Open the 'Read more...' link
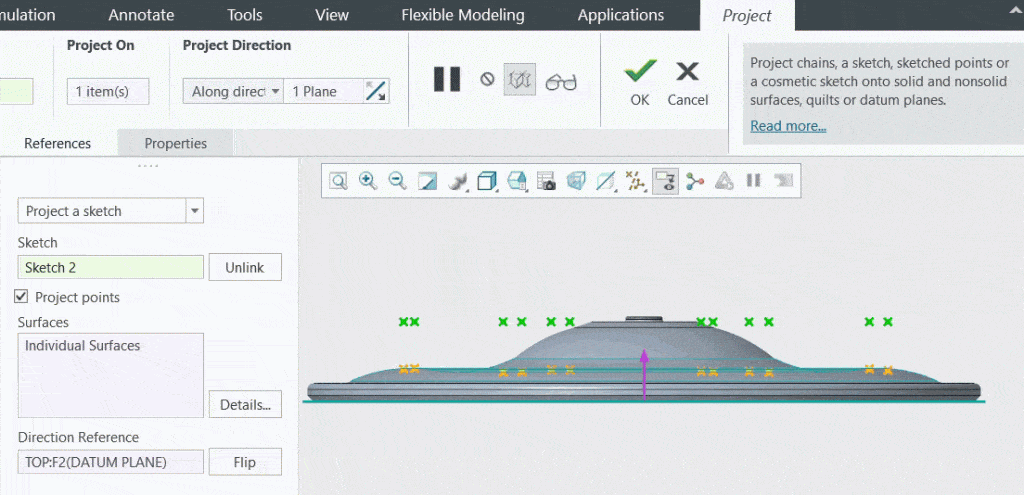Viewport: 1024px width, 495px height. tap(788, 126)
